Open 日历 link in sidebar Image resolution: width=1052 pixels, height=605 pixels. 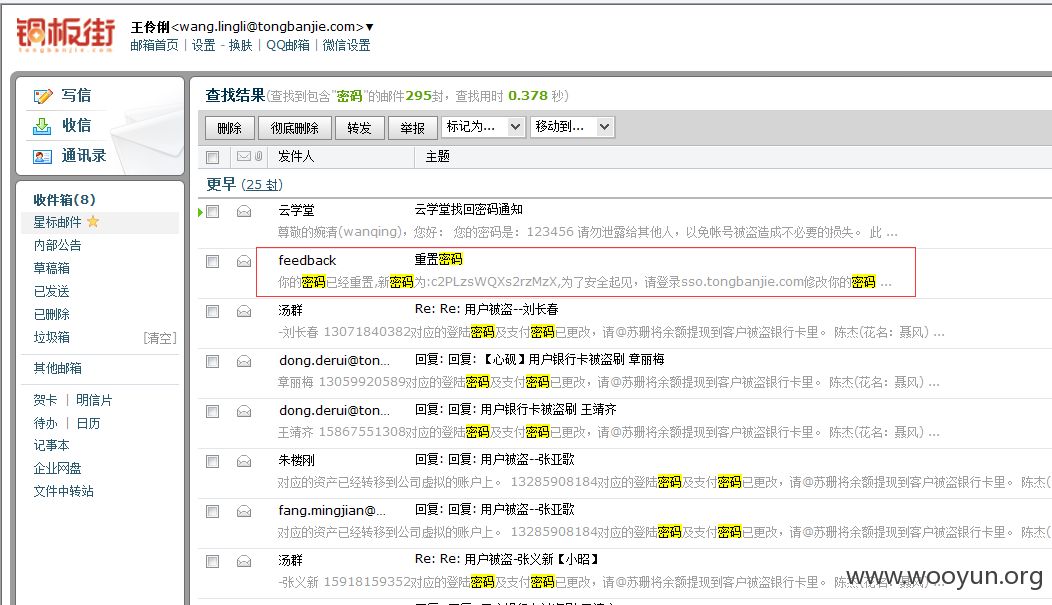point(88,423)
